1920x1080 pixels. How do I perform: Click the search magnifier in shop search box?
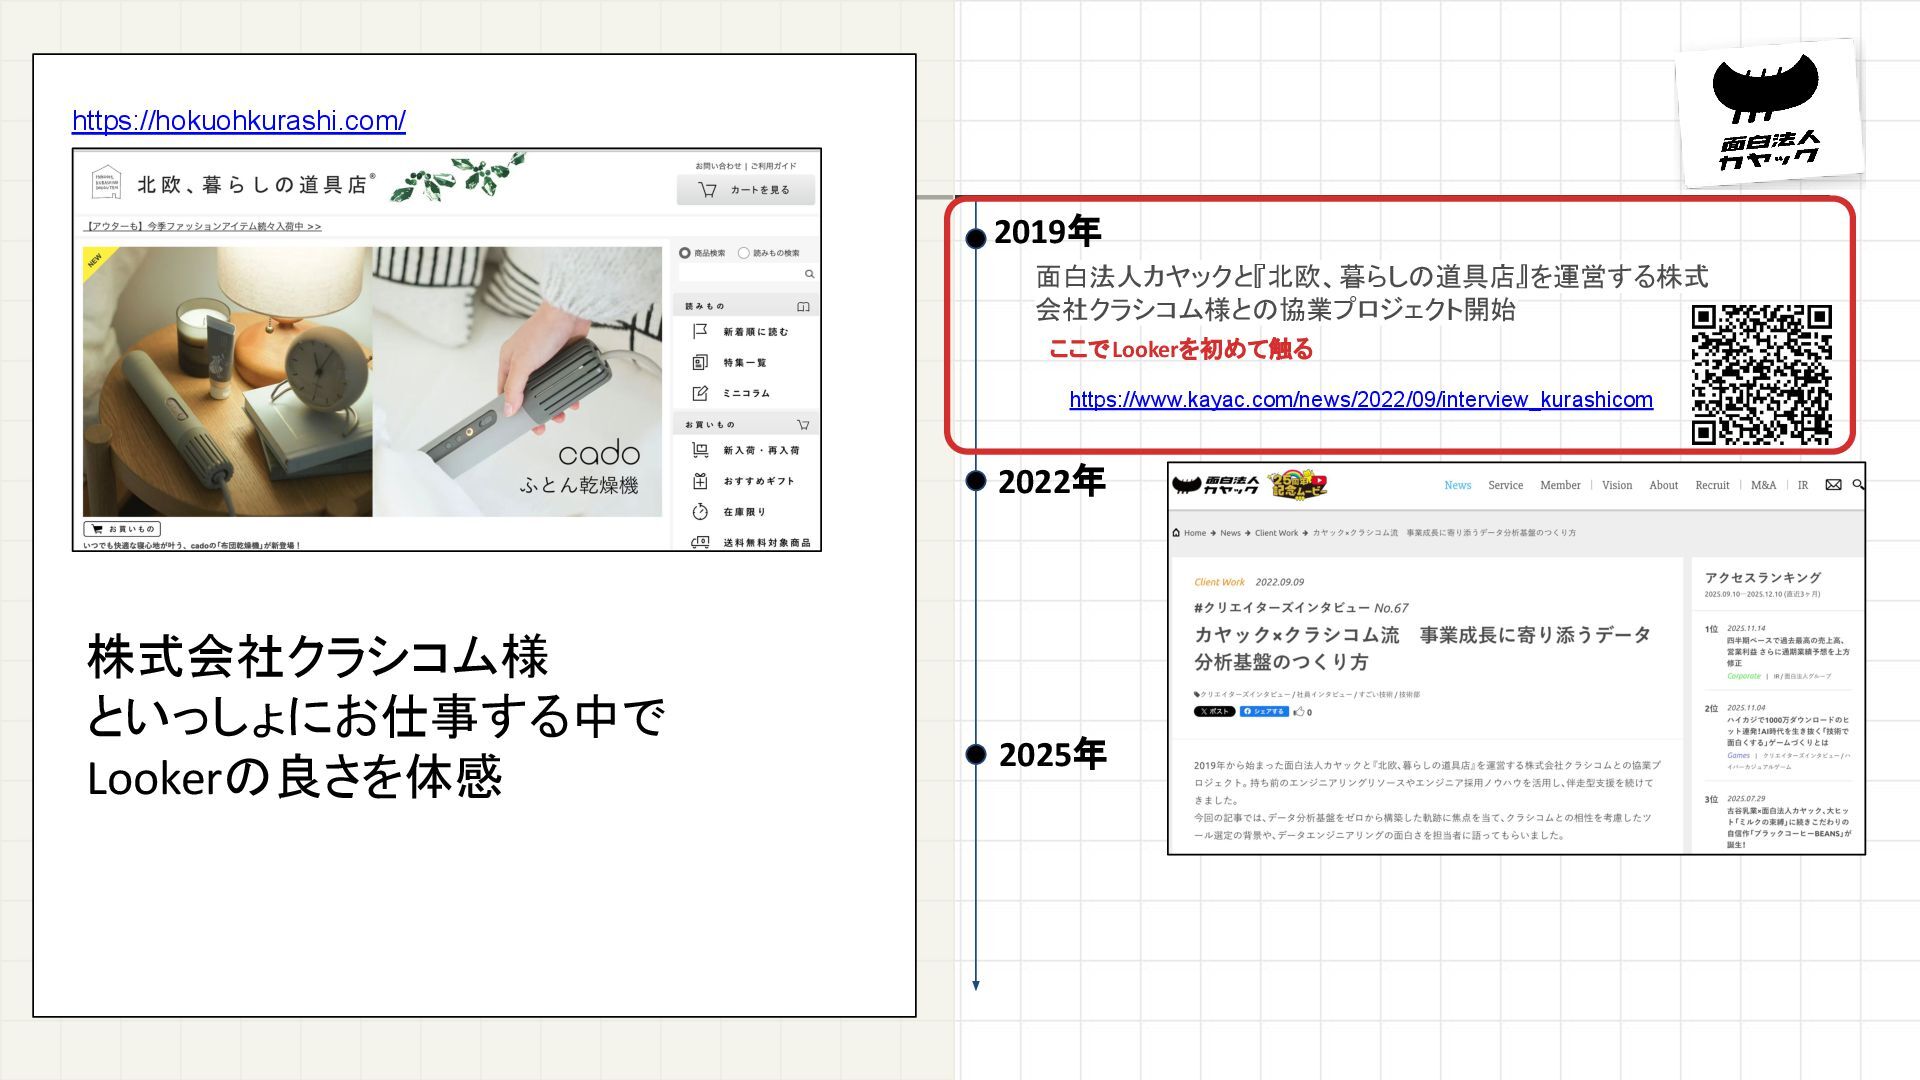click(x=809, y=274)
